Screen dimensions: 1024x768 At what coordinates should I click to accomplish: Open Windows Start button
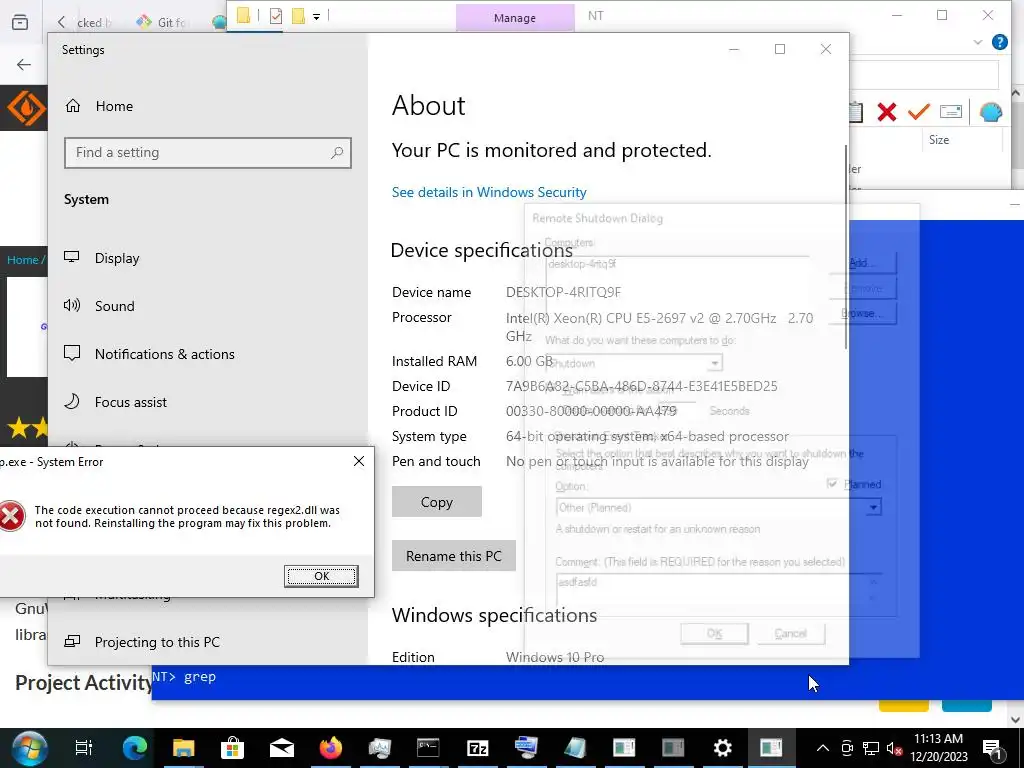click(x=29, y=748)
